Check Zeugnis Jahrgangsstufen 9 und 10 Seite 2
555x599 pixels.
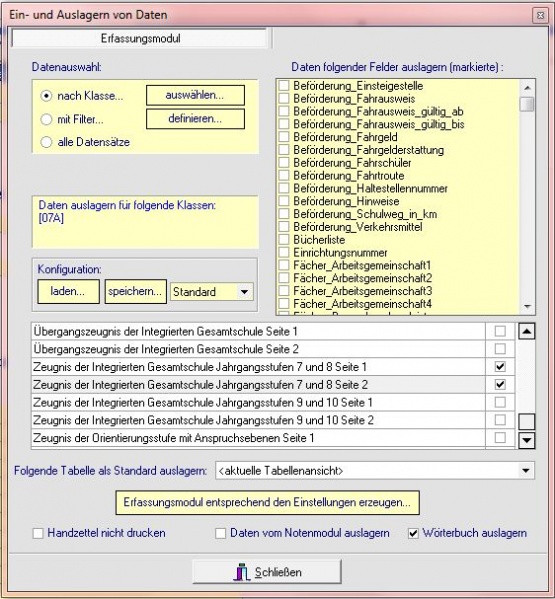pyautogui.click(x=500, y=420)
